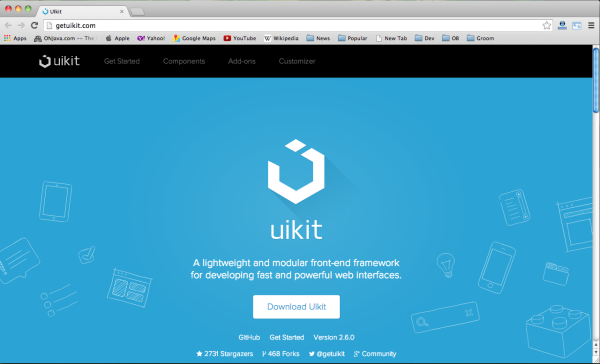Open the Apps bookmarks shortcut
Viewport: 600px width, 364px height.
point(15,38)
